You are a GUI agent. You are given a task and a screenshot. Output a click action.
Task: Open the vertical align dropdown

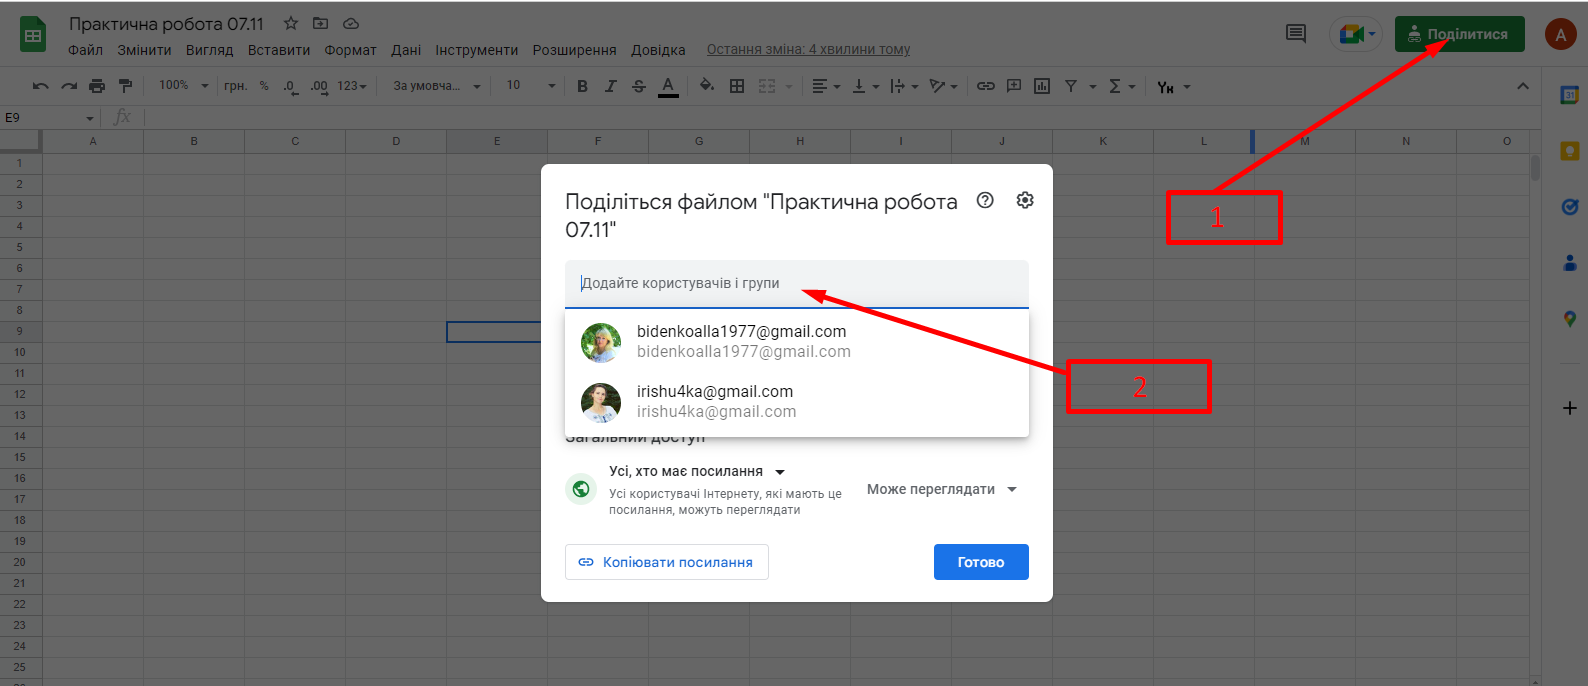[865, 86]
